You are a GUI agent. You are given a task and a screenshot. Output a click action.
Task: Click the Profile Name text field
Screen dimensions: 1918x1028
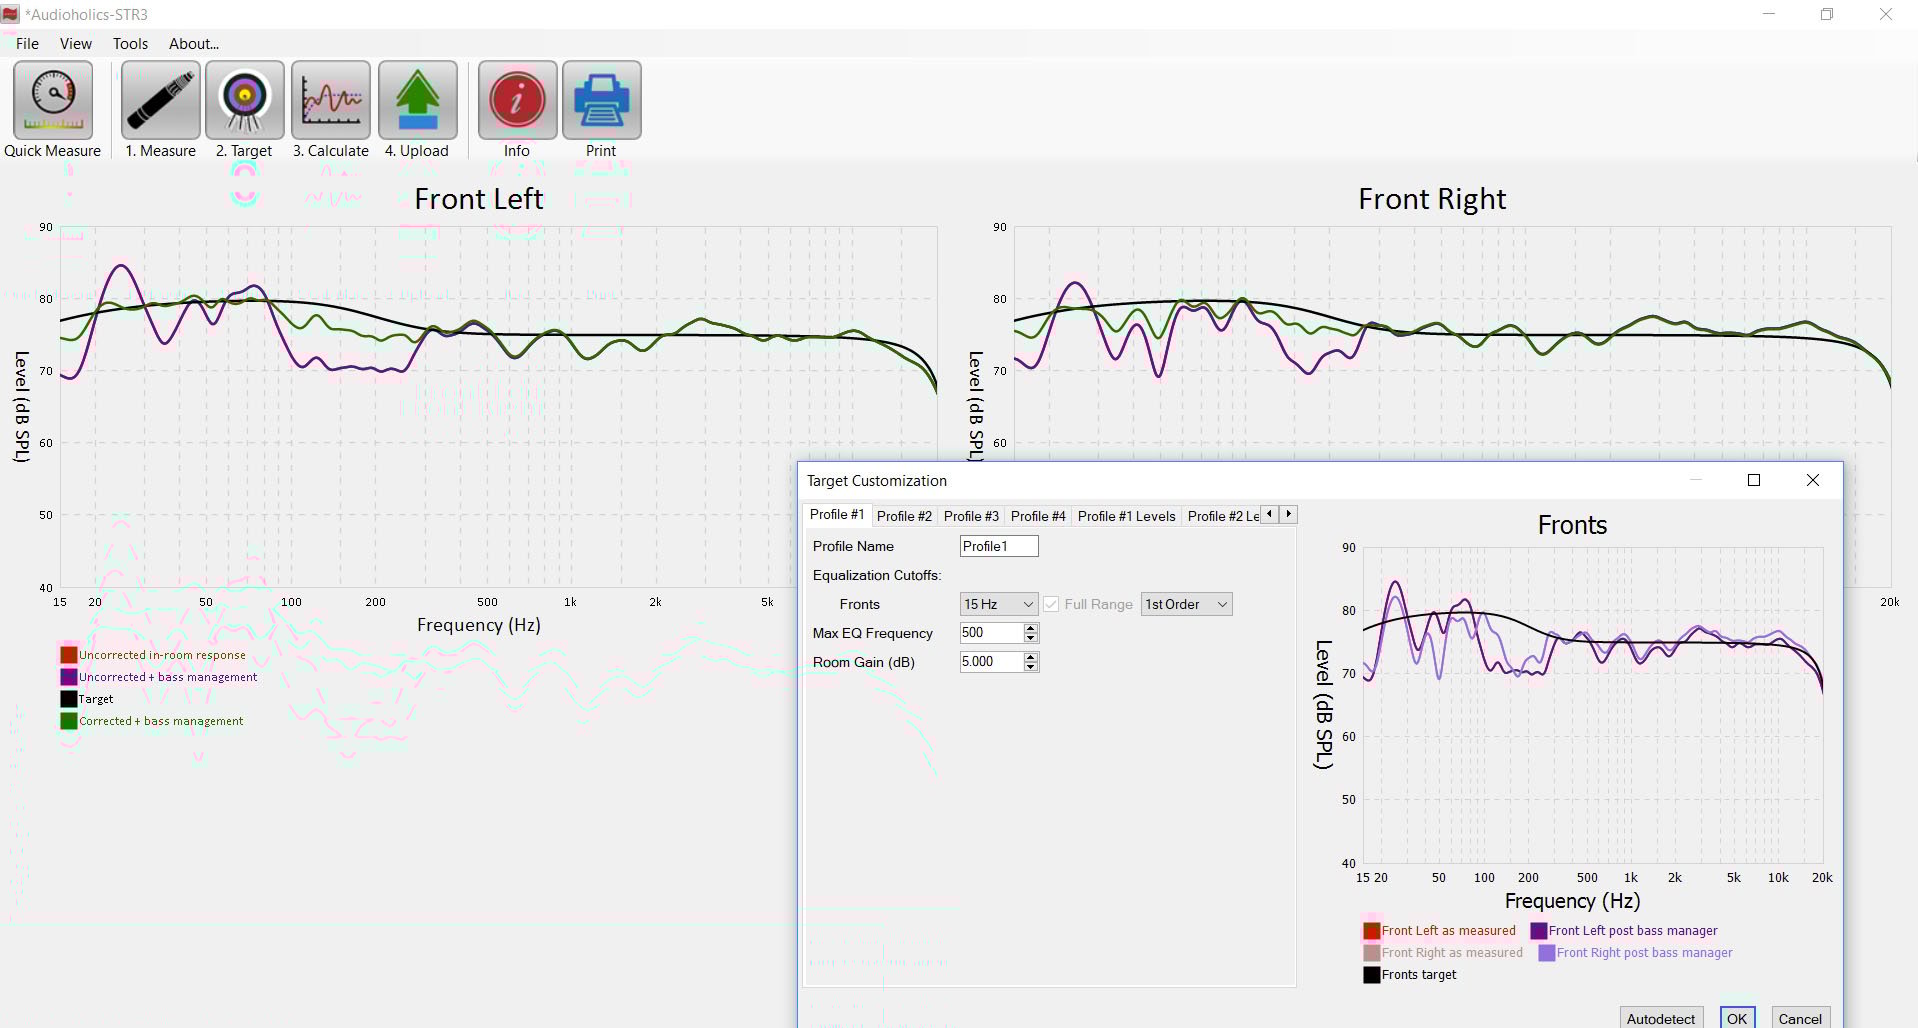pos(998,546)
